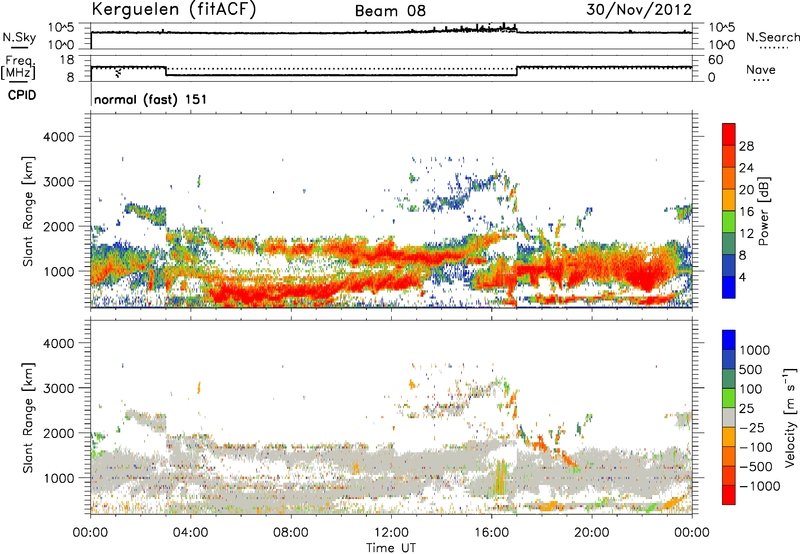
Task: Click the gray segment of the velocity colorbar
Action: click(729, 417)
